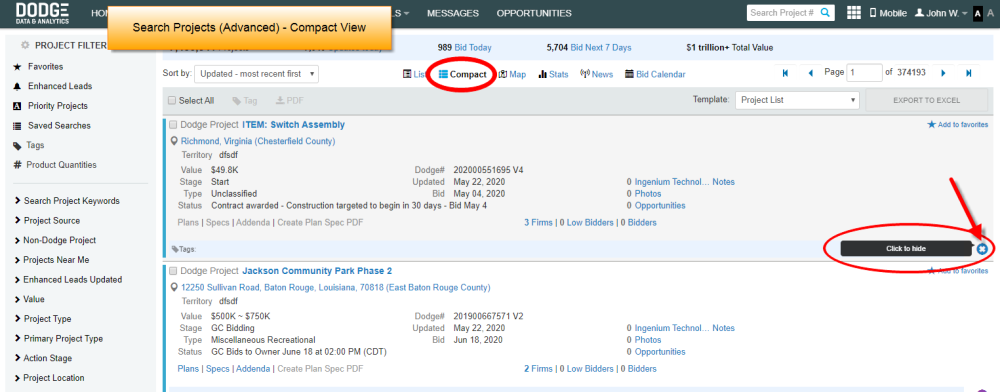Viewport: 1000px width, 392px height.
Task: Go to last page arrow
Action: coord(969,73)
